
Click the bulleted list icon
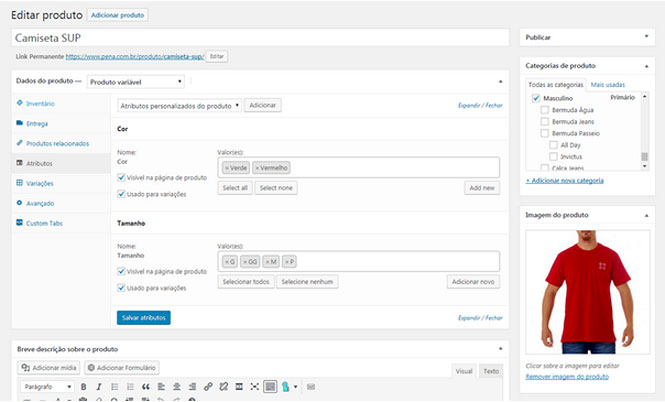(x=115, y=386)
